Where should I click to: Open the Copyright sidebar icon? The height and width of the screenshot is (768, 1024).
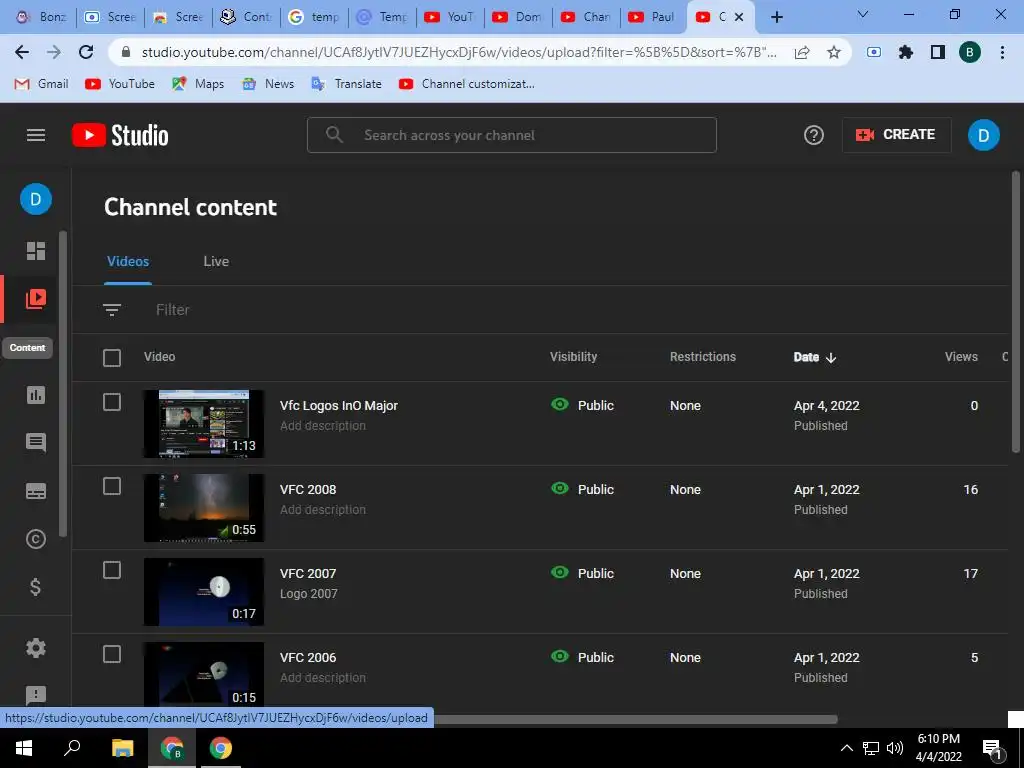tap(36, 539)
